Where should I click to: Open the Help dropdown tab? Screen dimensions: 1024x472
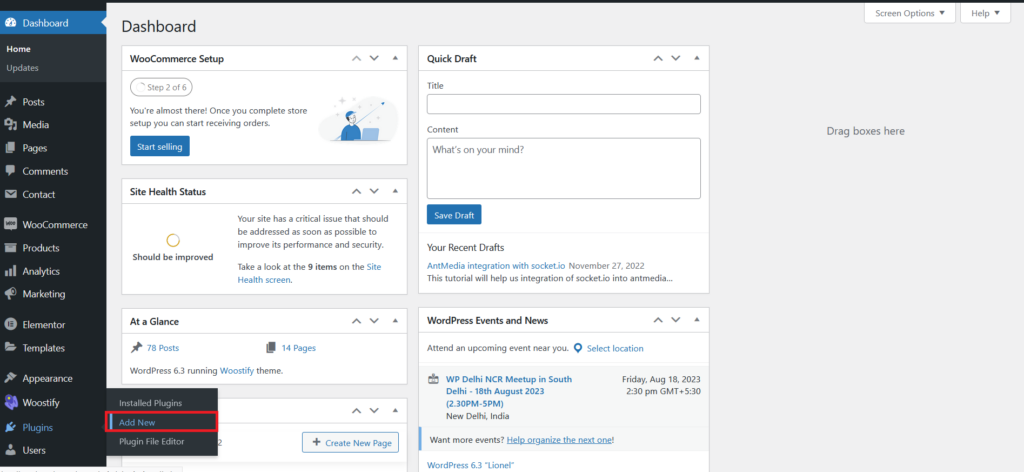coord(985,13)
